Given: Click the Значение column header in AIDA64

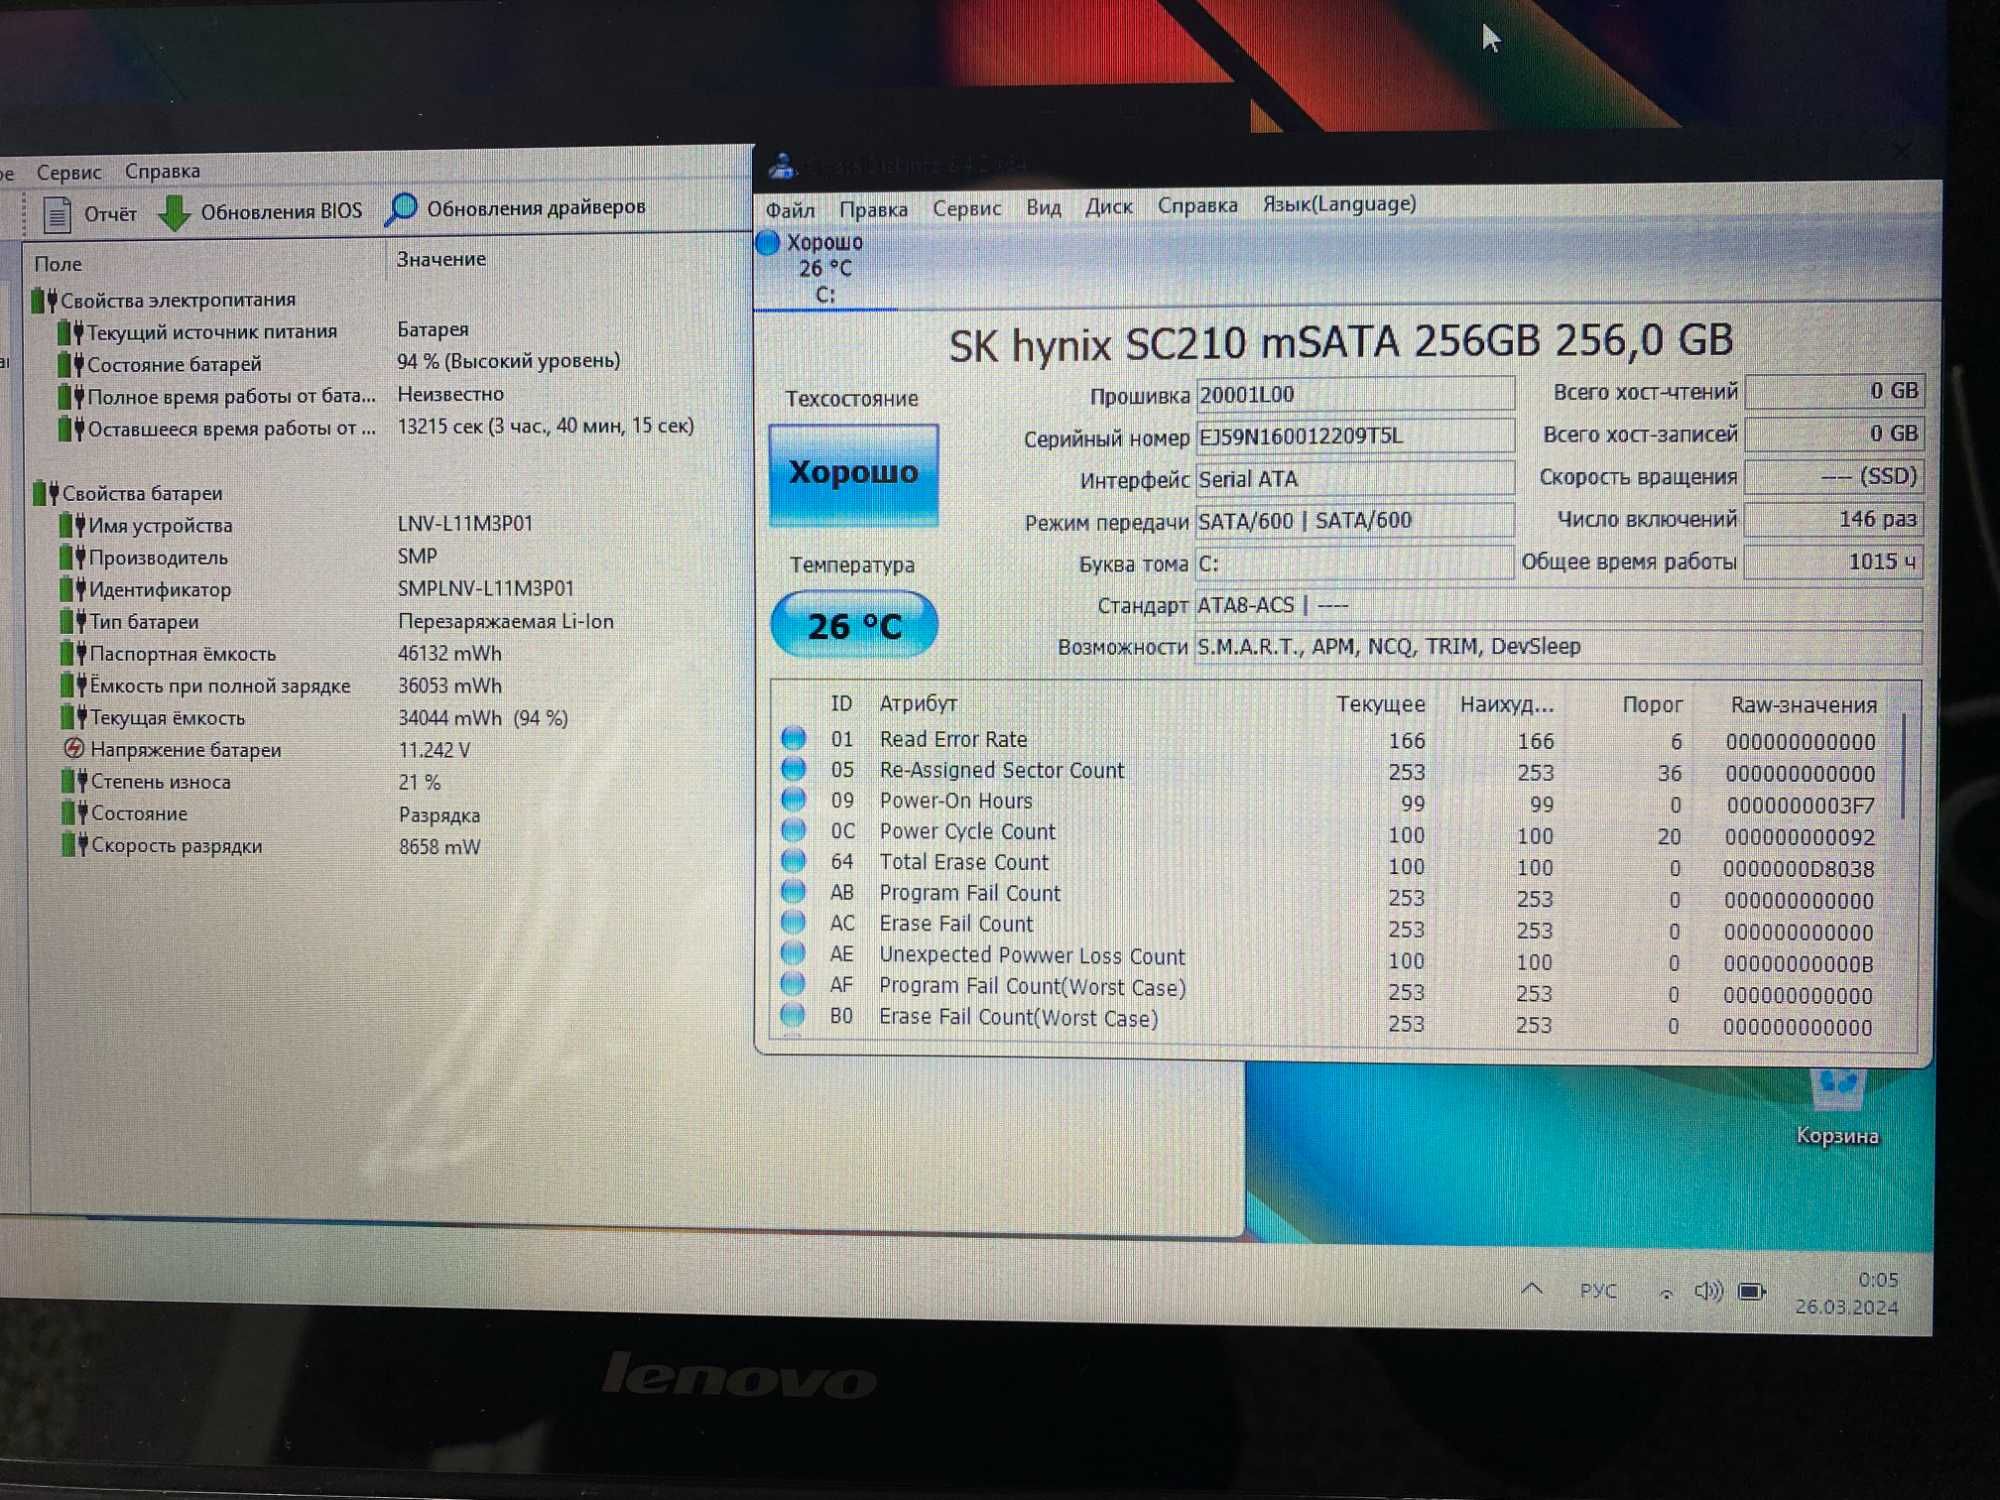Looking at the screenshot, I should click(x=441, y=259).
